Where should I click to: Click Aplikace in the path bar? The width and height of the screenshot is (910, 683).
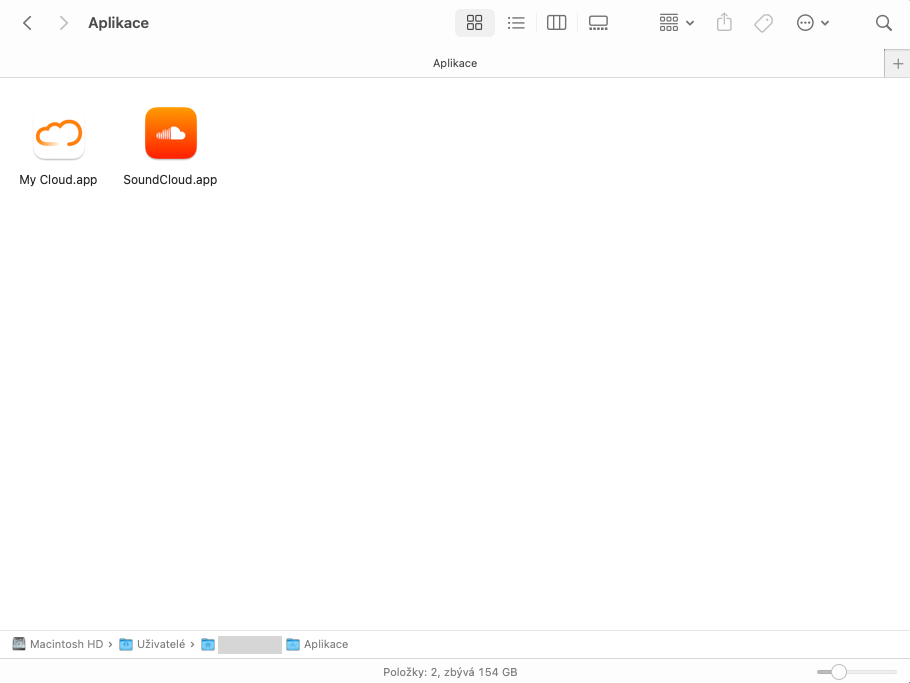coord(317,644)
